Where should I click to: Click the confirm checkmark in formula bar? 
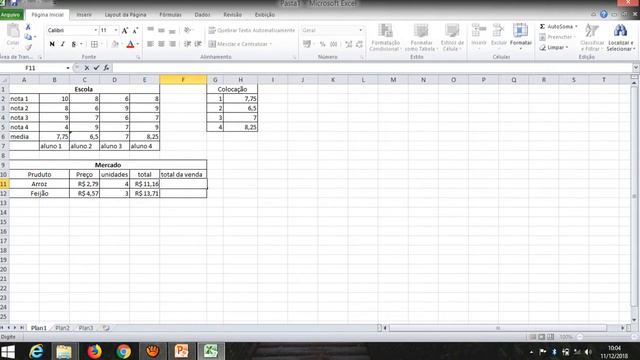96,68
